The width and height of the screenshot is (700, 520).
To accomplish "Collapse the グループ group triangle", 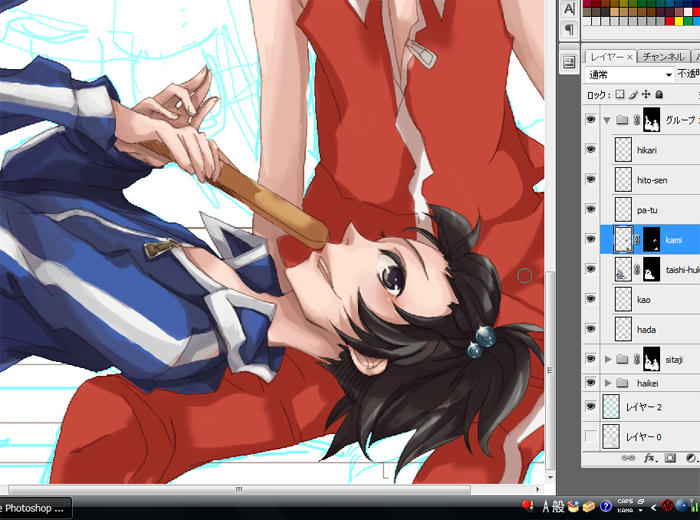I will click(607, 120).
